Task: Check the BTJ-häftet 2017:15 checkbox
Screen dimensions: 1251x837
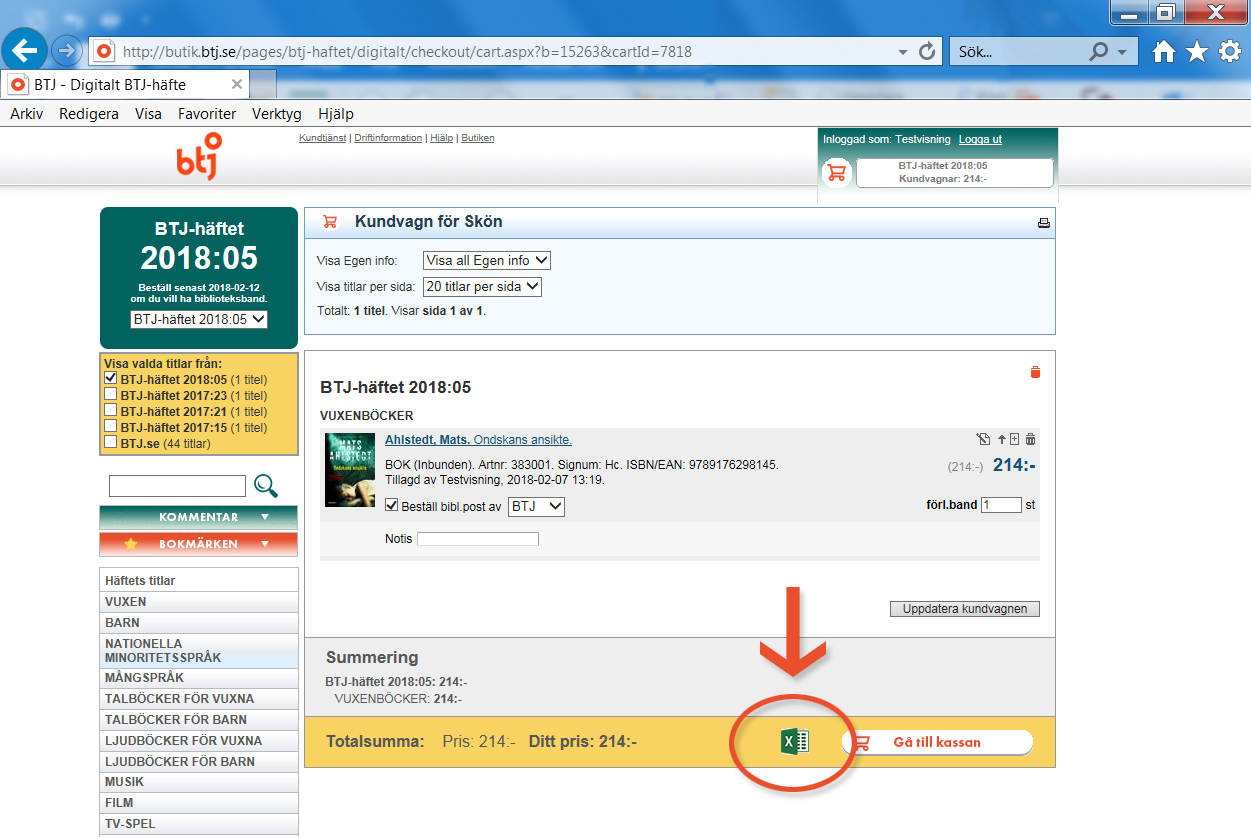Action: (x=111, y=427)
